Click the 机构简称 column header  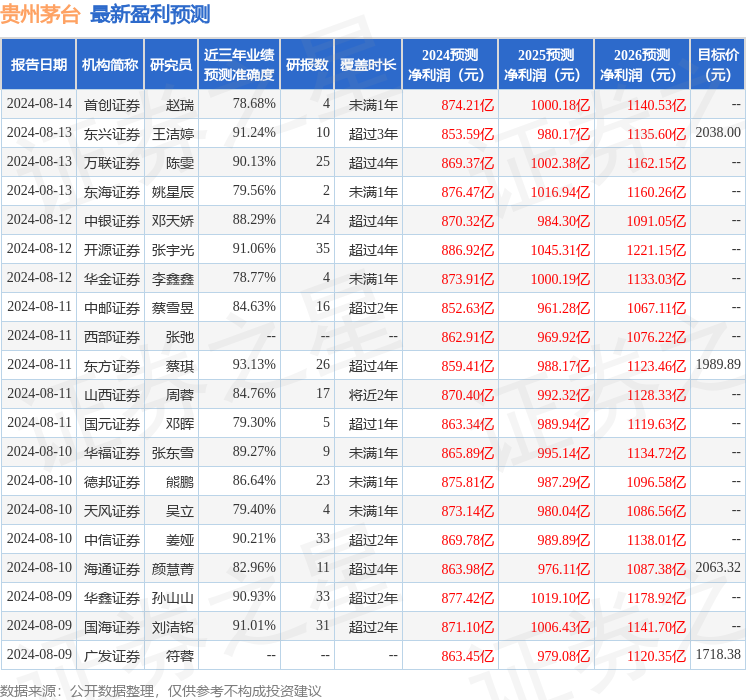(x=110, y=64)
